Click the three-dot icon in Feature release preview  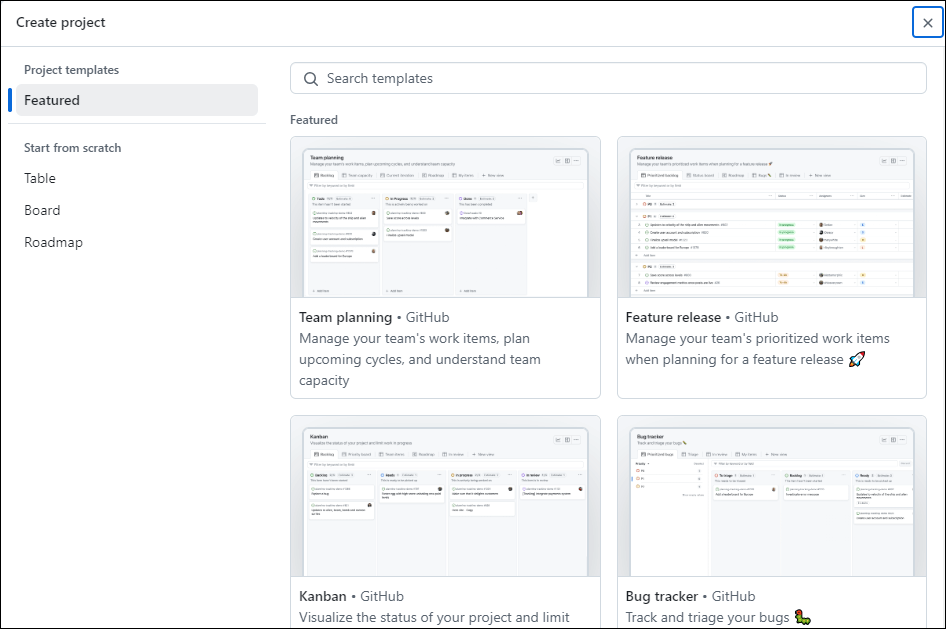(904, 160)
